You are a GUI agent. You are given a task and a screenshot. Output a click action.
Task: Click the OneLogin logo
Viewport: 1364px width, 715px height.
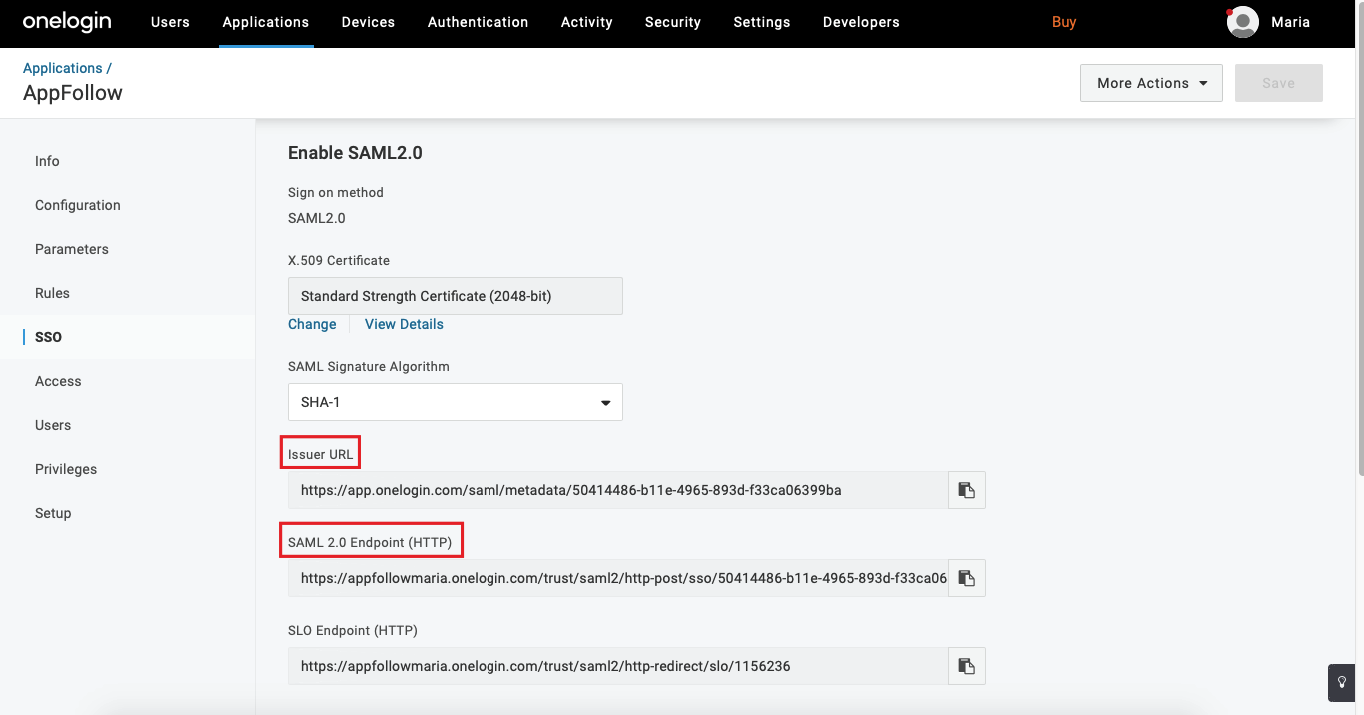pos(67,21)
